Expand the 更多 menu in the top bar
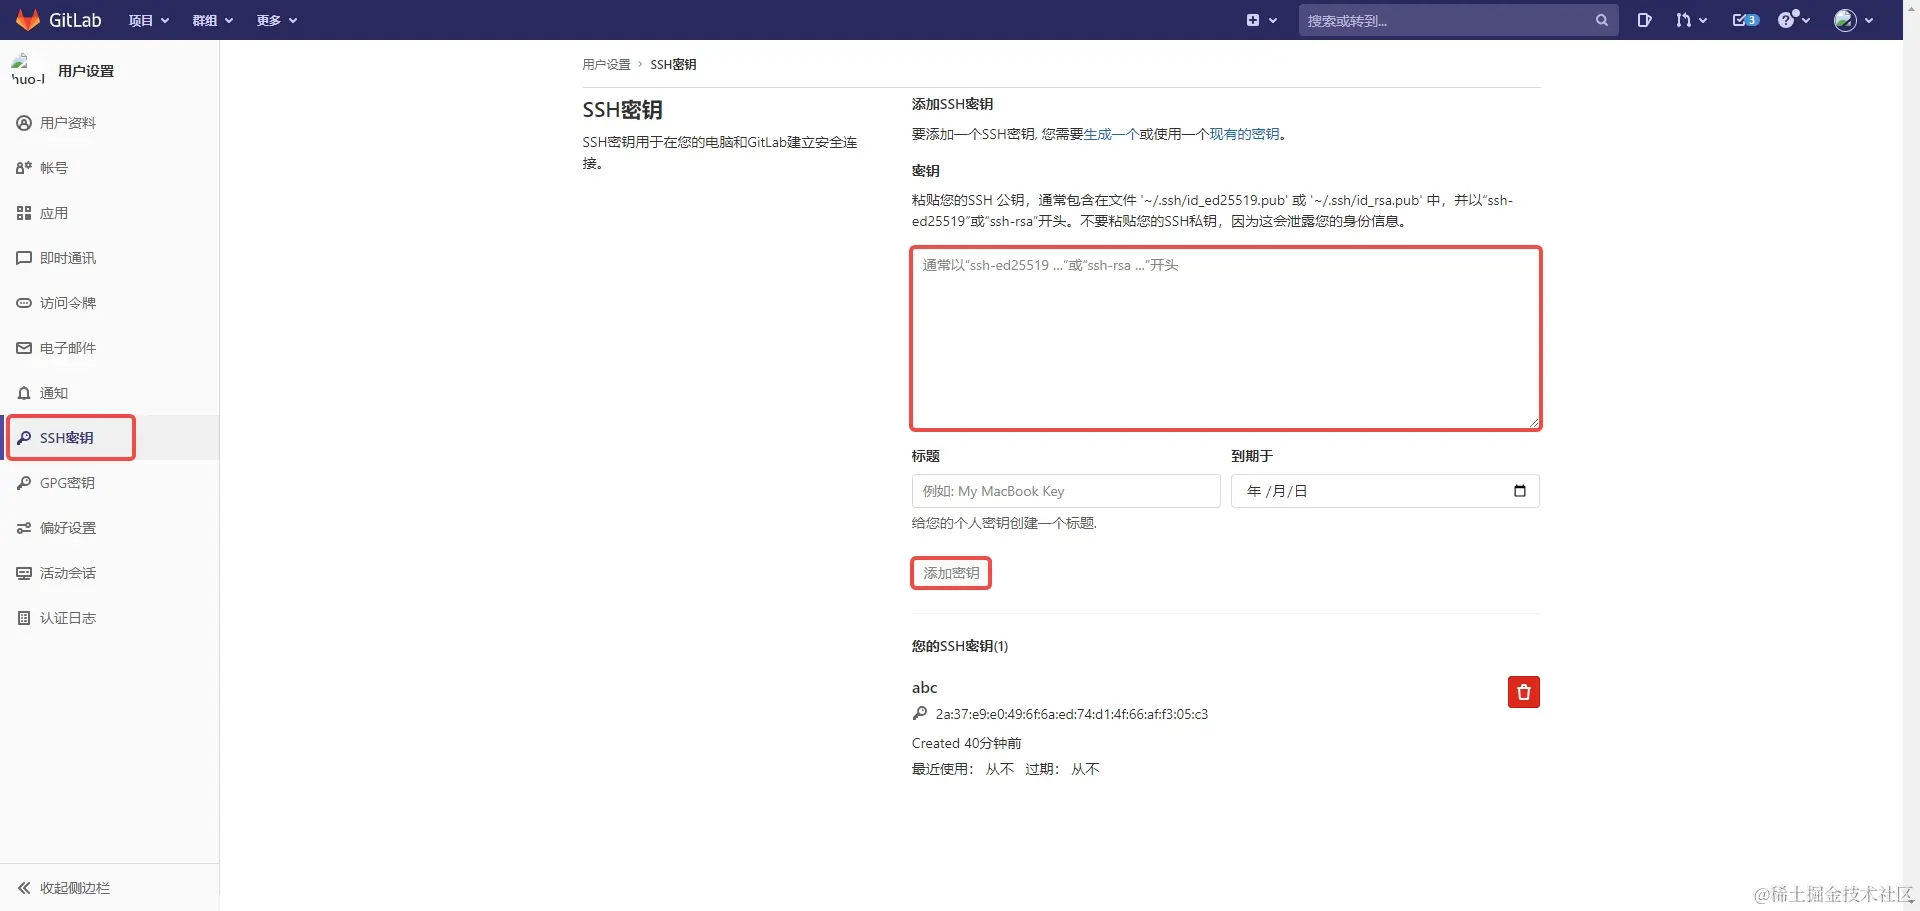The height and width of the screenshot is (911, 1920). 277,20
